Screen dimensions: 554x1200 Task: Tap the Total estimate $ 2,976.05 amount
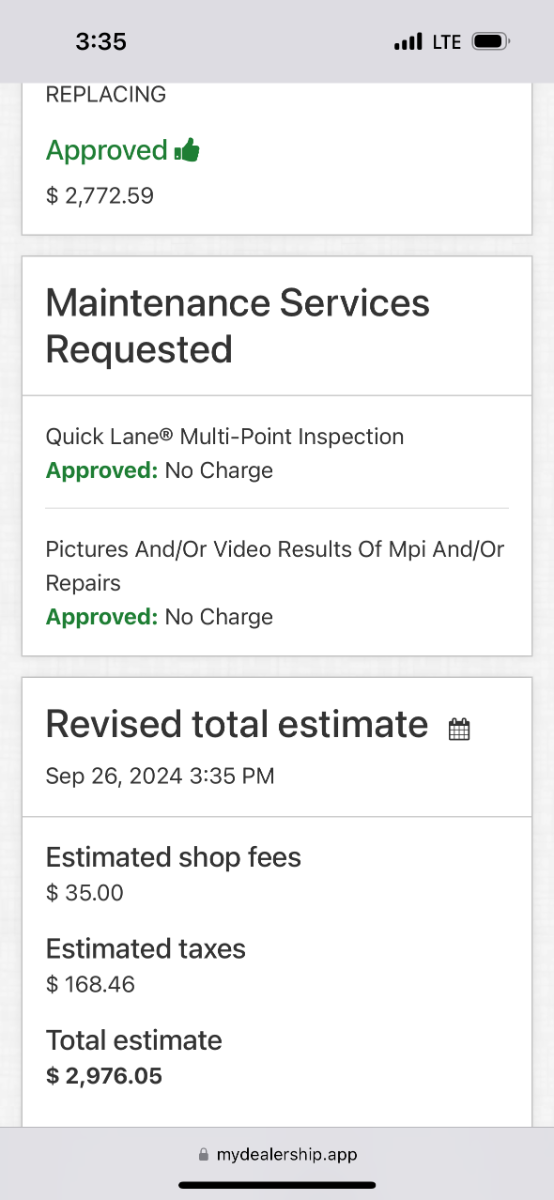[104, 1076]
